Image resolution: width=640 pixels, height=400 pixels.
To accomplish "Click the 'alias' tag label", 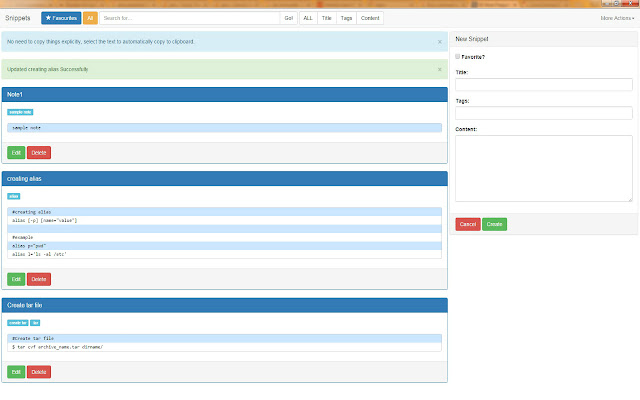I will point(14,196).
